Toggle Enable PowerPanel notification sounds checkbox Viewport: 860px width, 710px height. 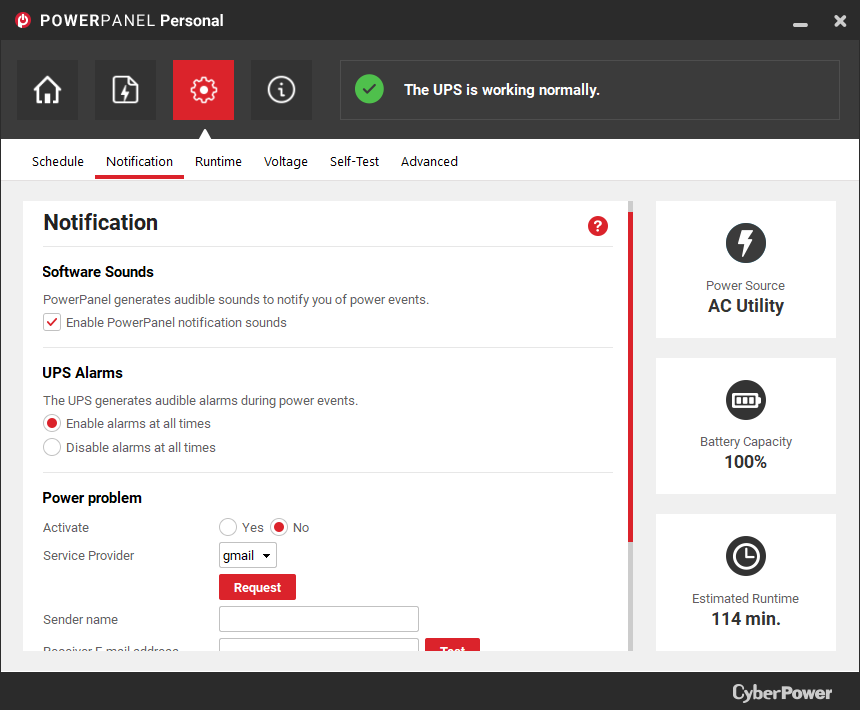(x=52, y=322)
